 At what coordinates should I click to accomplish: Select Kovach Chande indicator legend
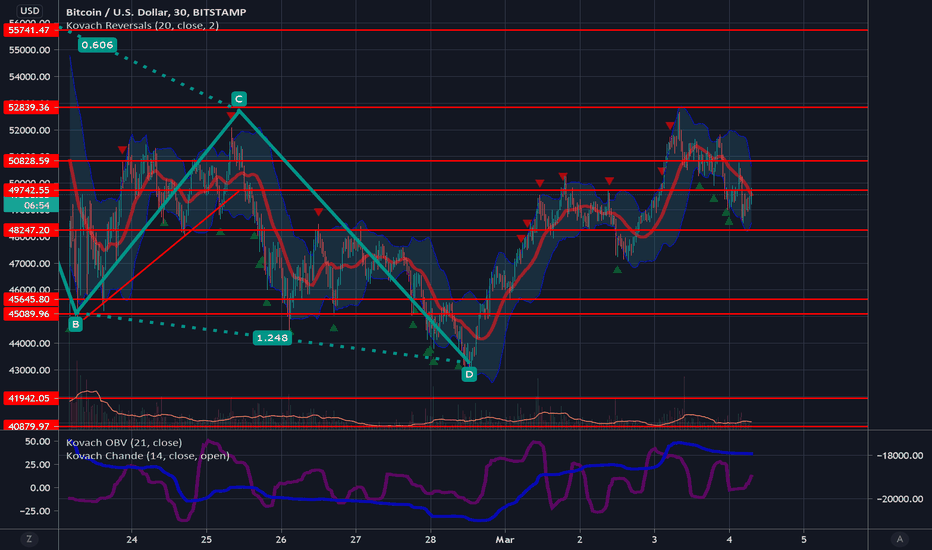[147, 456]
